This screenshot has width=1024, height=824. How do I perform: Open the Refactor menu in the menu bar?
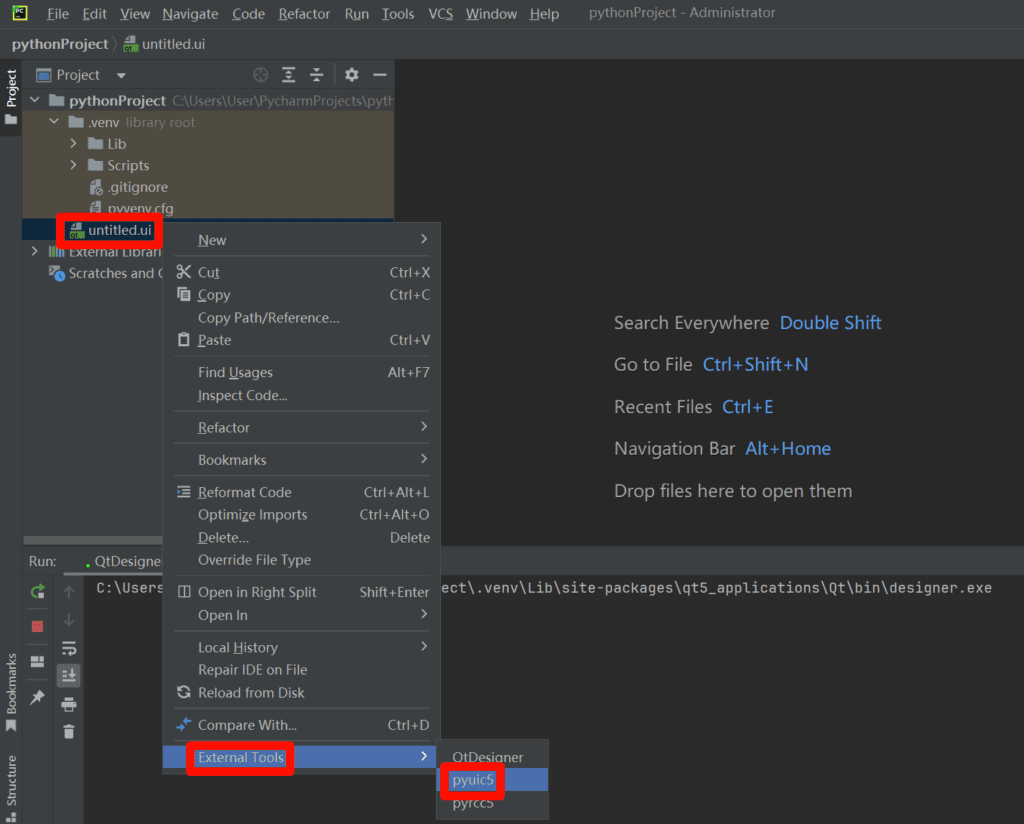[x=304, y=14]
